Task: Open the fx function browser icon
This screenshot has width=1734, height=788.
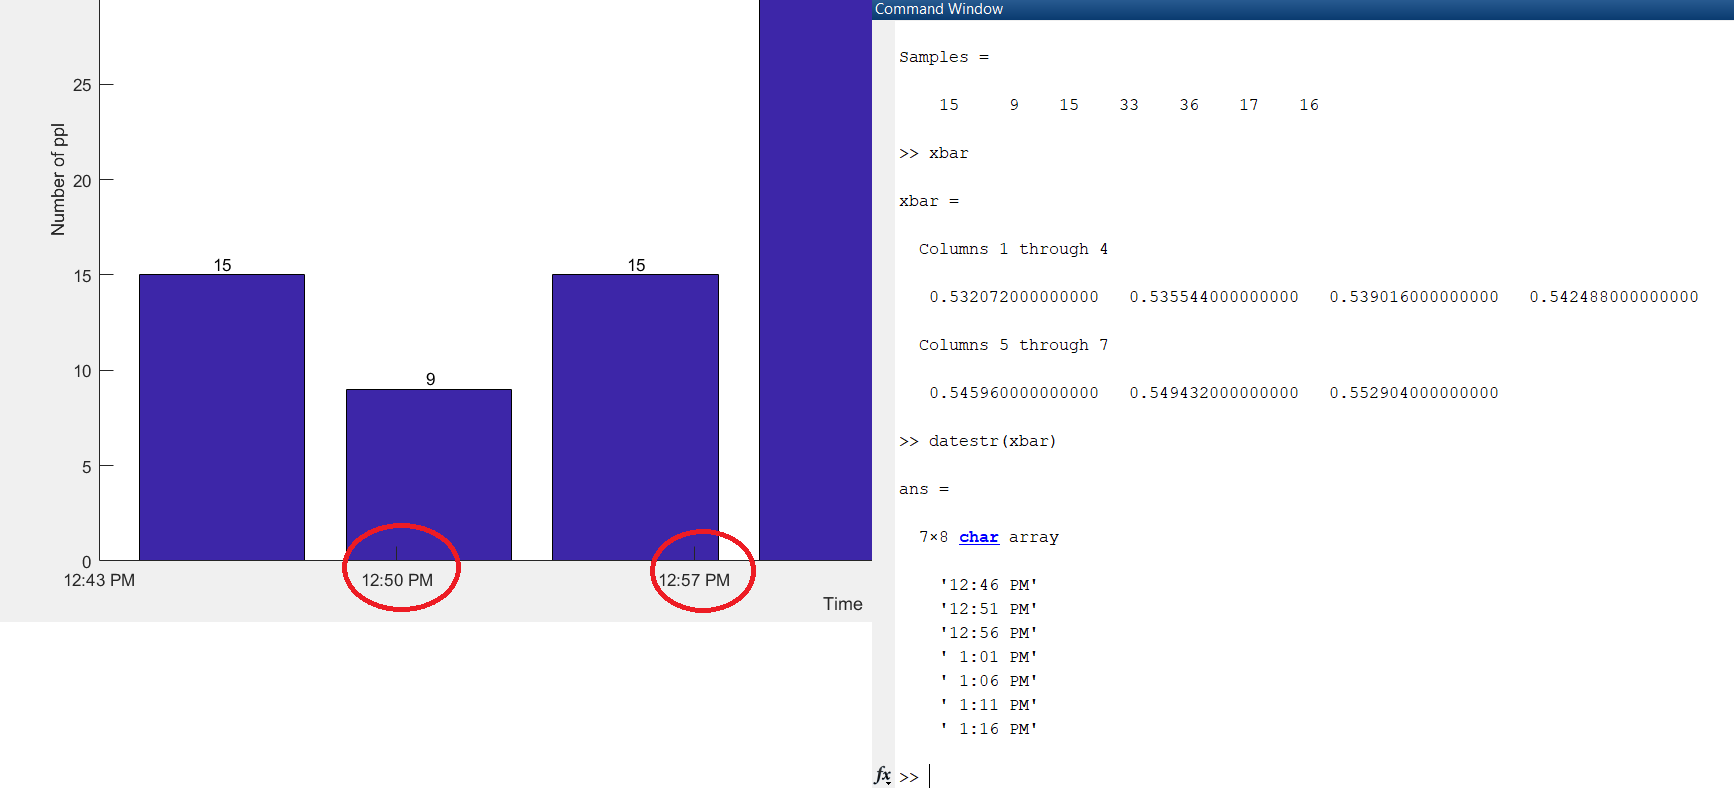Action: 882,775
